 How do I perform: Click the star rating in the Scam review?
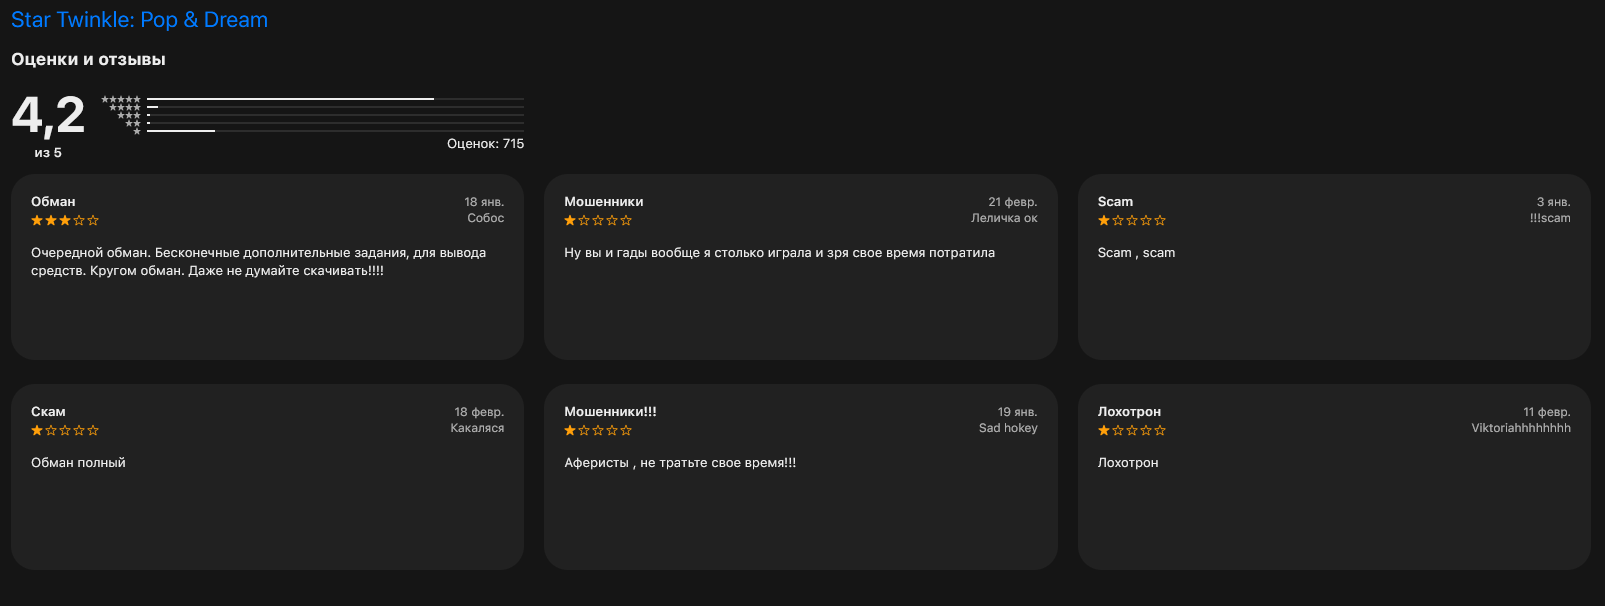click(x=1132, y=220)
